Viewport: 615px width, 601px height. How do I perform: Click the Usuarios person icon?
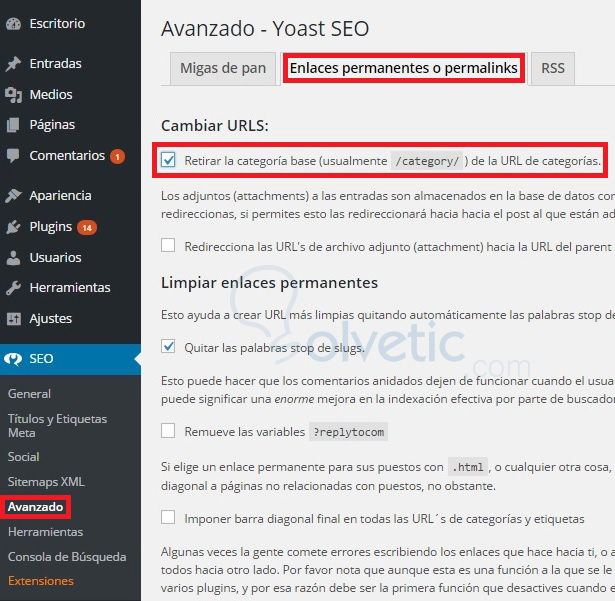click(x=13, y=258)
